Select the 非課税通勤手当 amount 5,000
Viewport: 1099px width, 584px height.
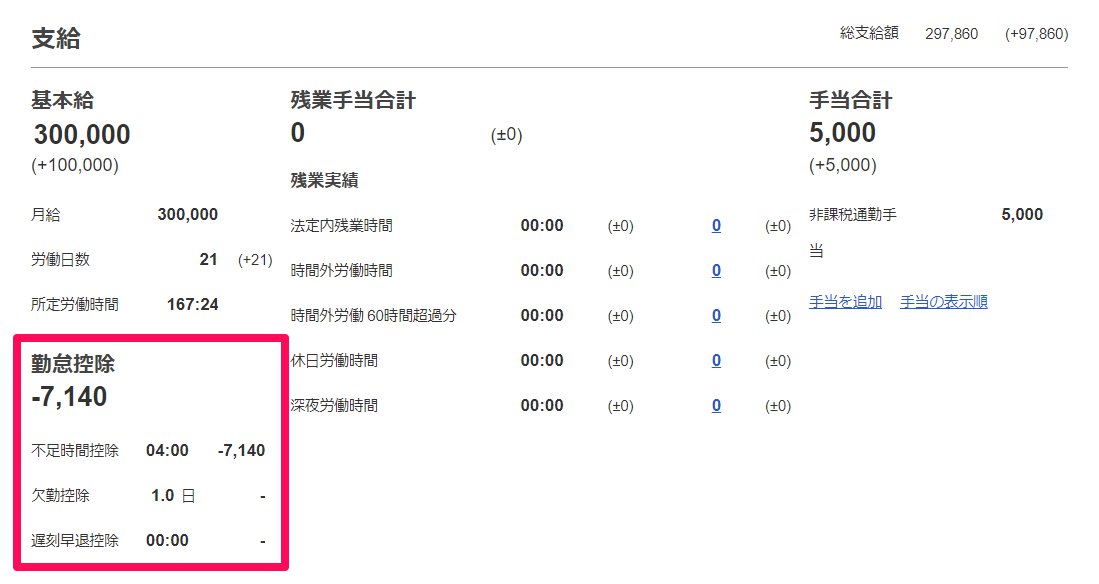[x=1022, y=215]
